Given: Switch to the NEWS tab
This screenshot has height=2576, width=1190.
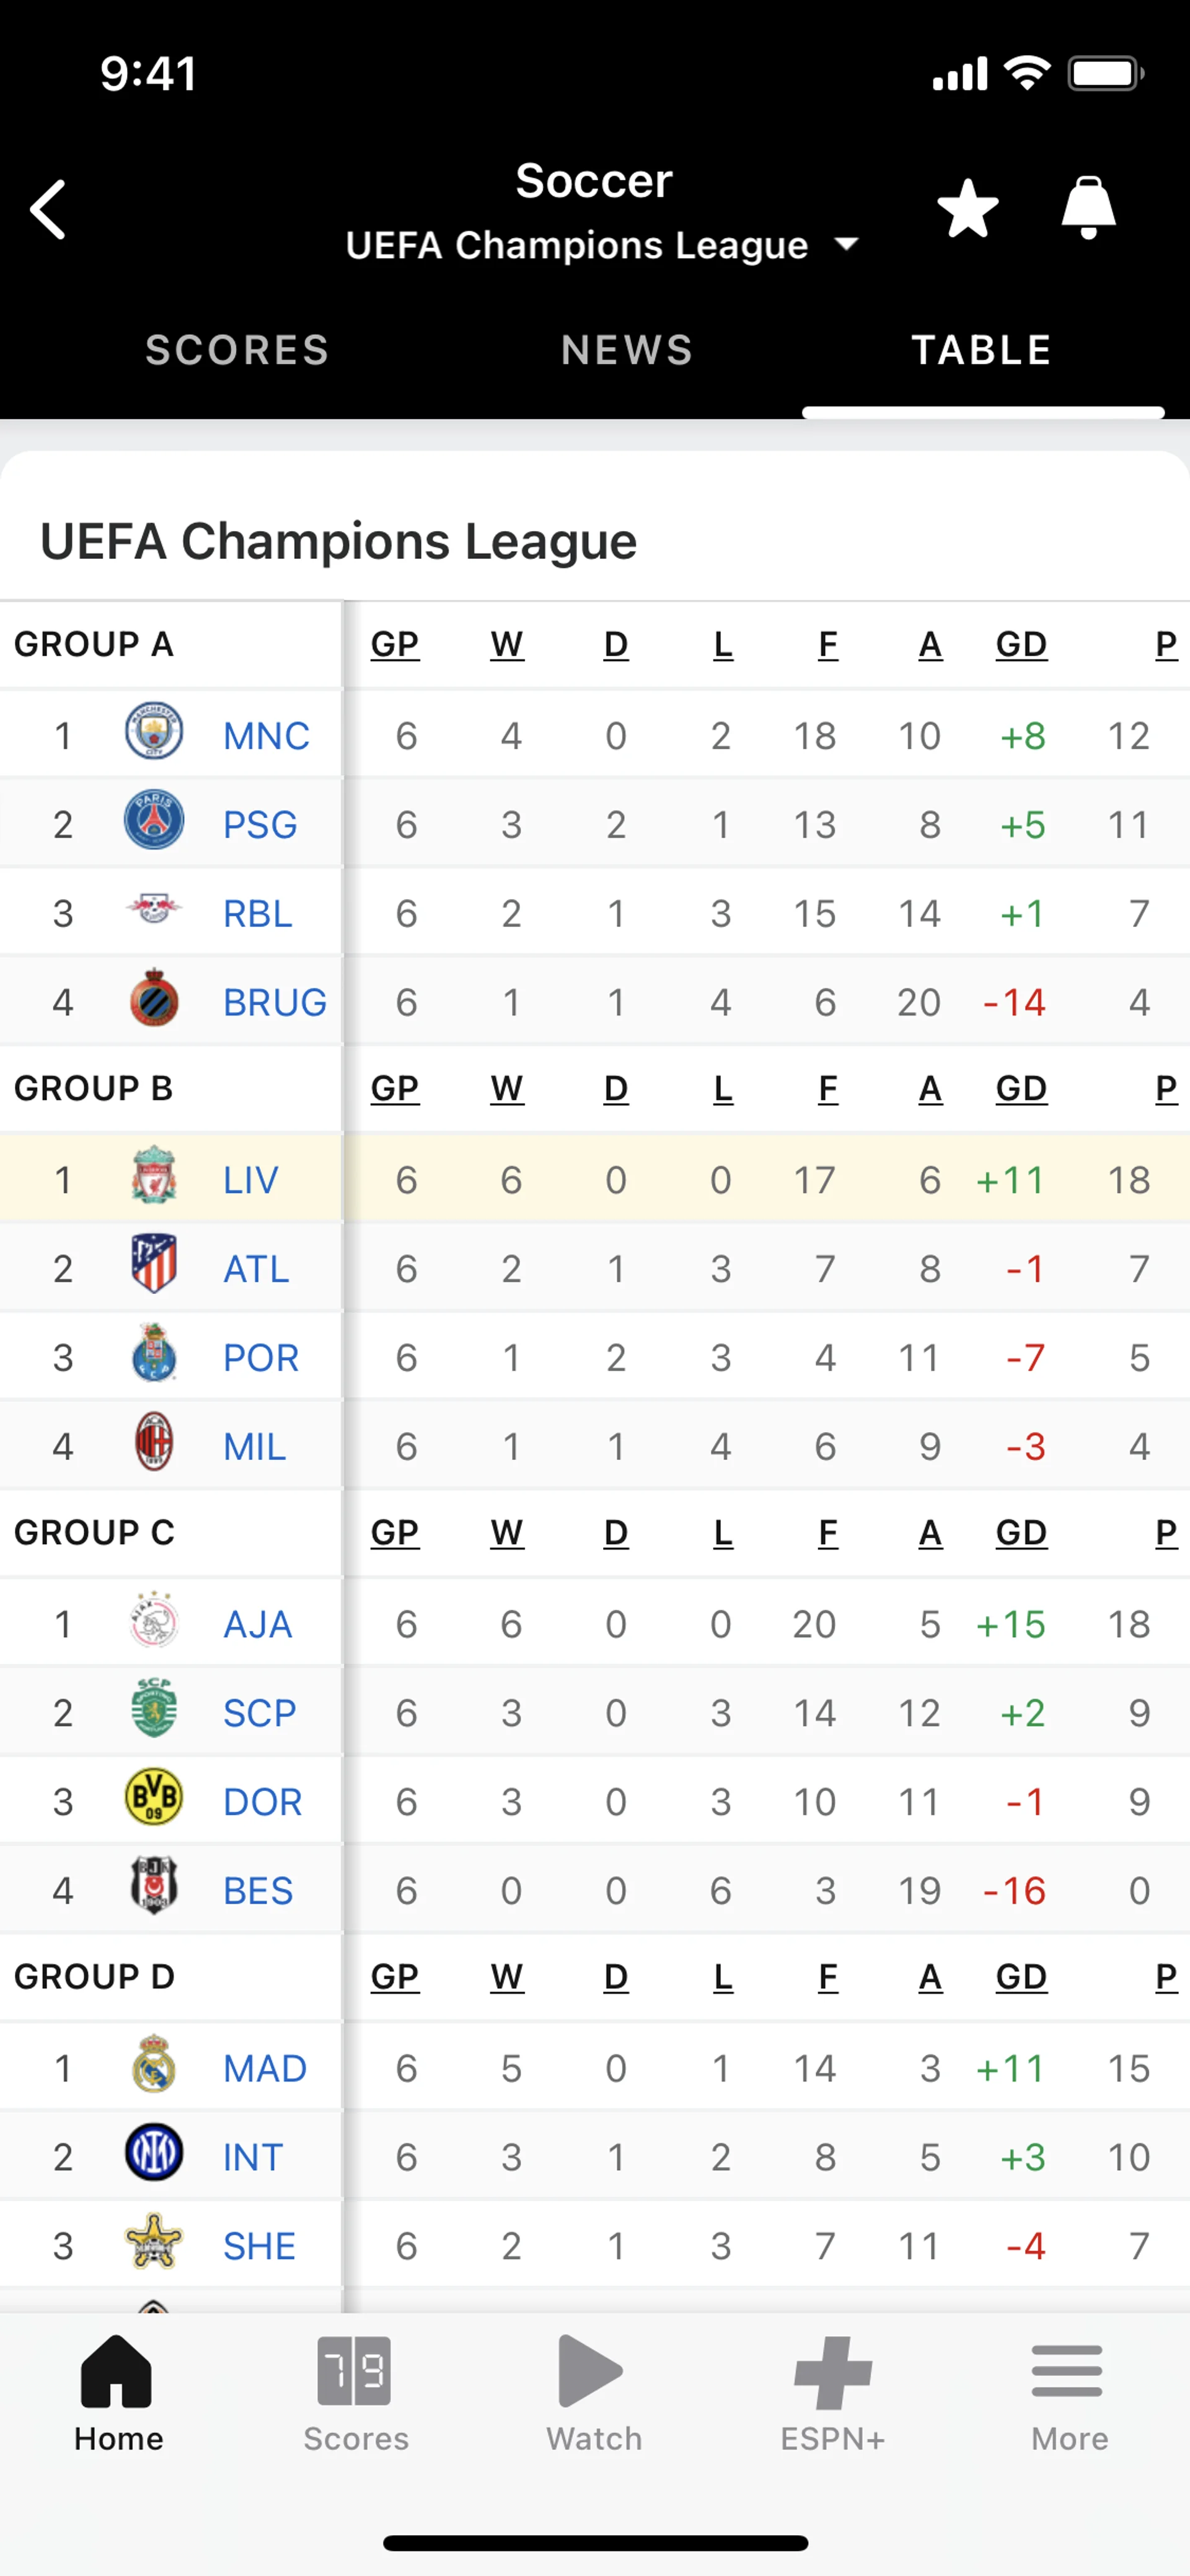Looking at the screenshot, I should (627, 350).
